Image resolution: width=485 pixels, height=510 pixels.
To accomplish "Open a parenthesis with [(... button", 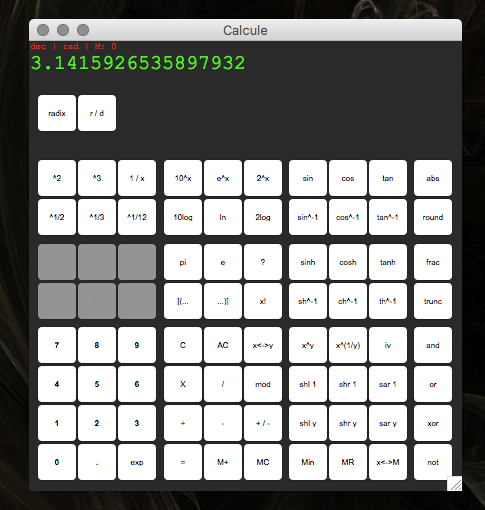I will click(183, 301).
